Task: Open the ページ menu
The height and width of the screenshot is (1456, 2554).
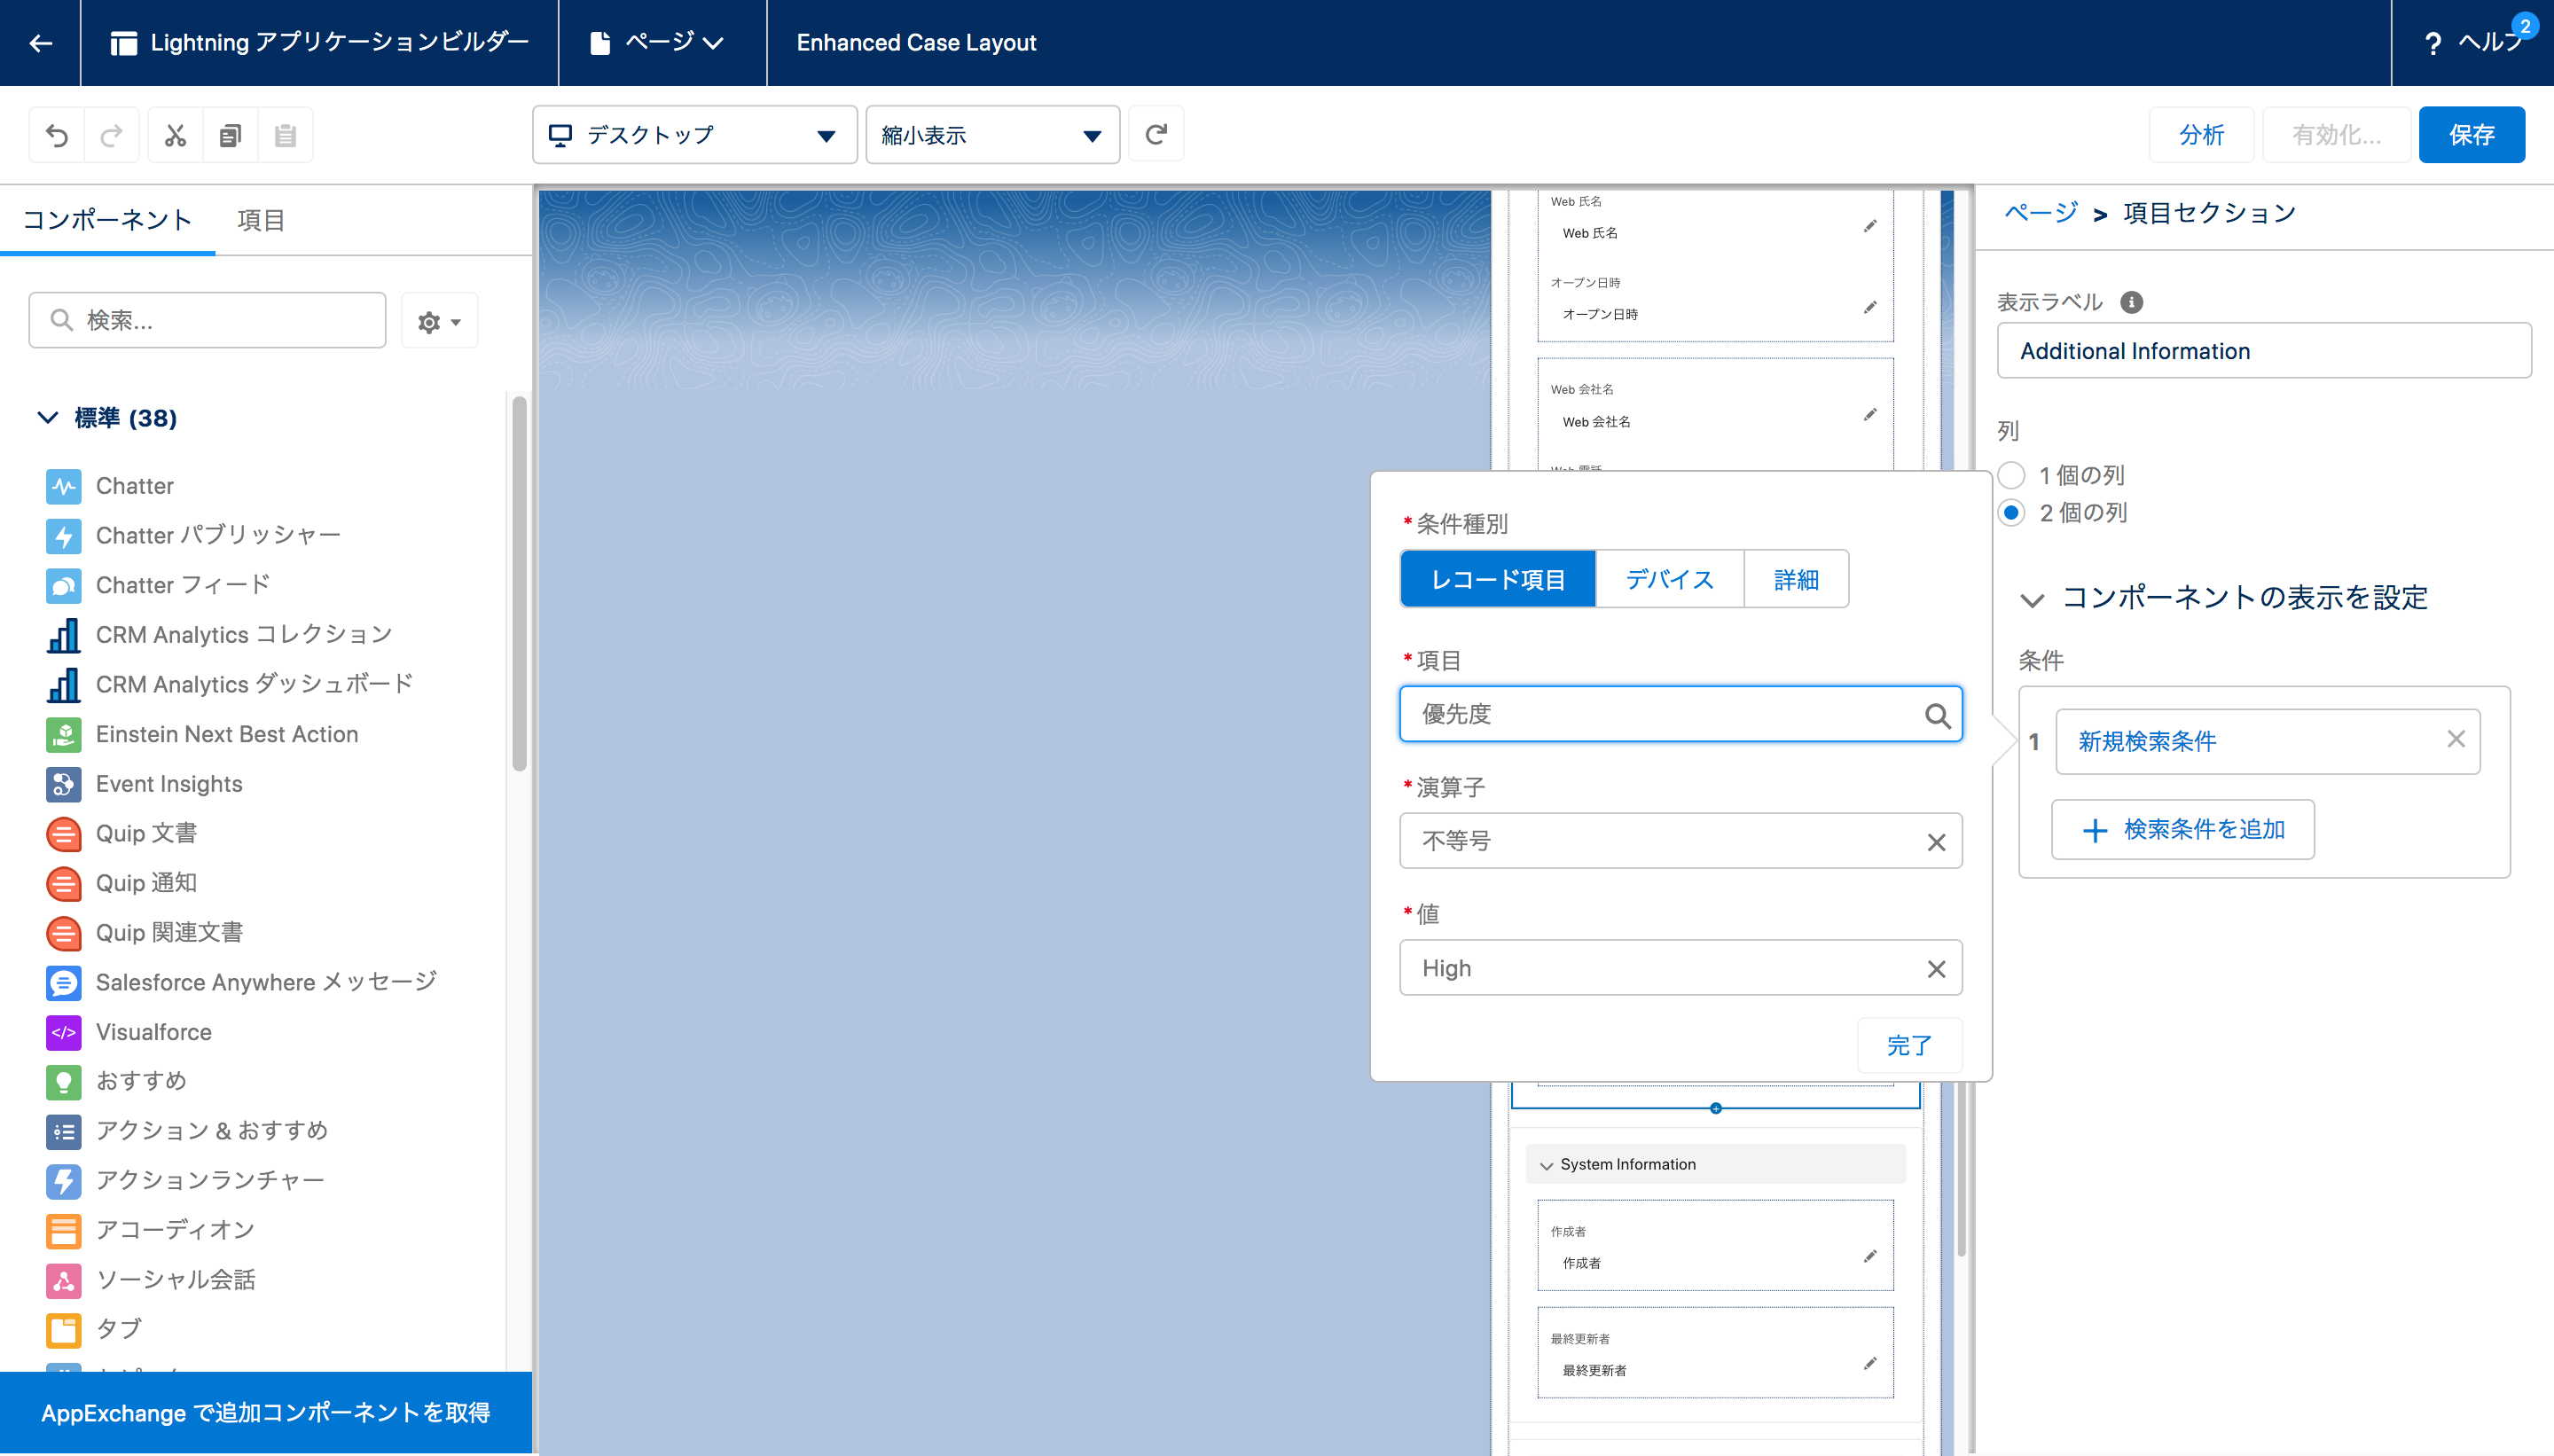Action: point(661,43)
